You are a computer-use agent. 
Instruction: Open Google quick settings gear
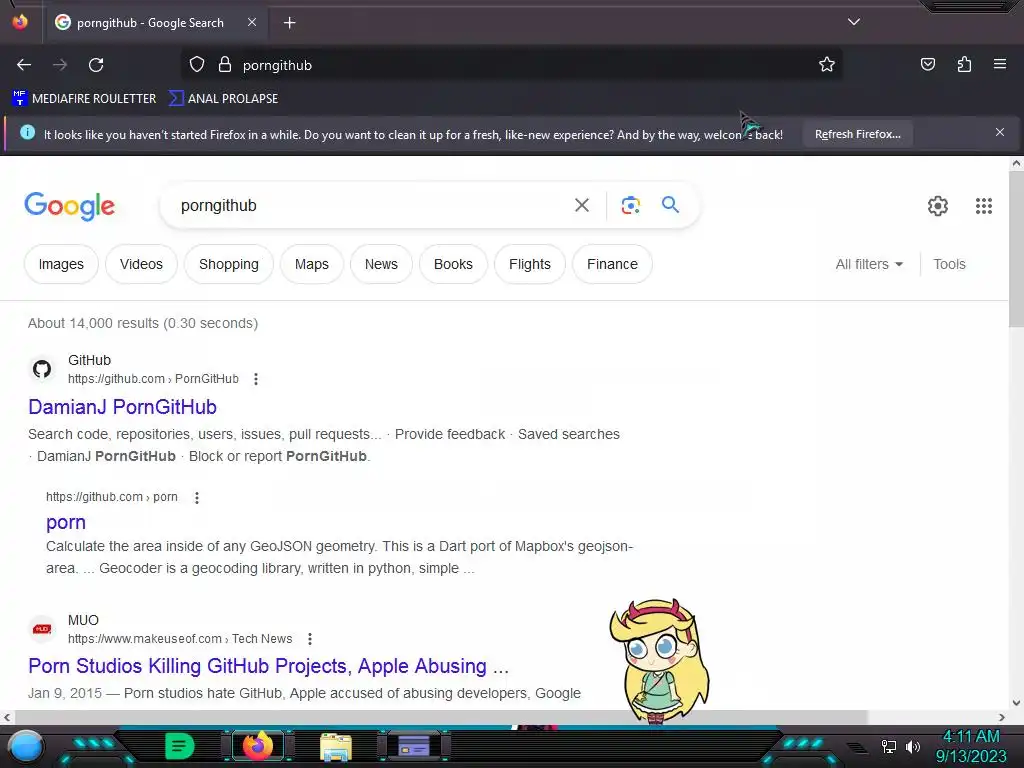coord(938,206)
